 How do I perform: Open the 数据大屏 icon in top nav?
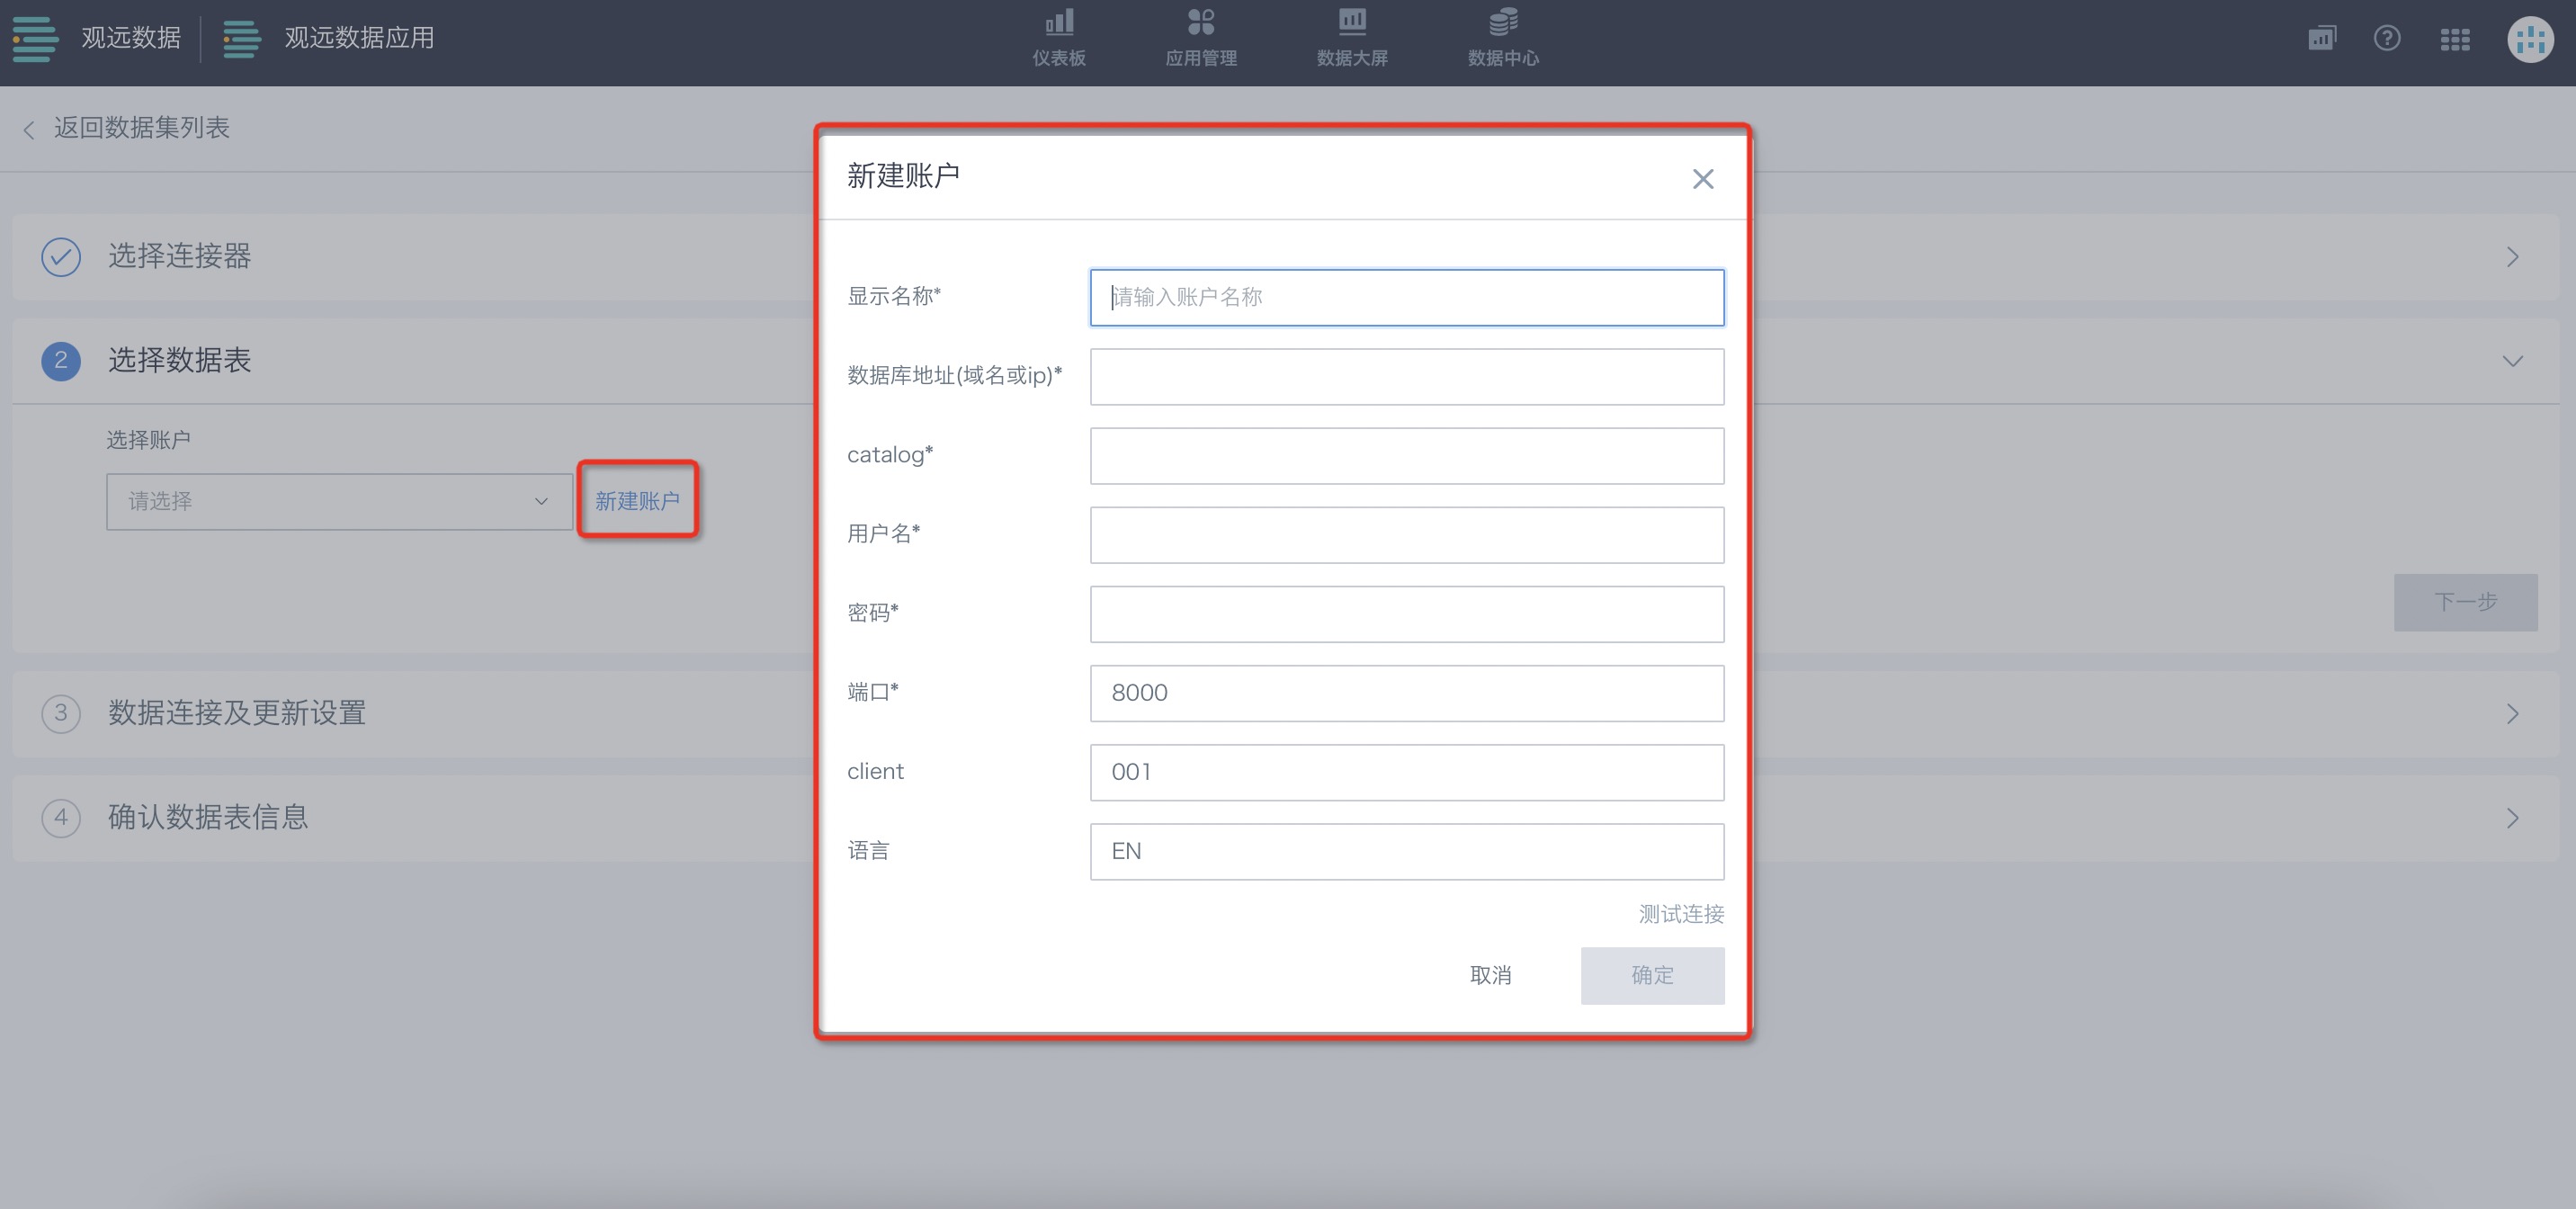click(1352, 22)
